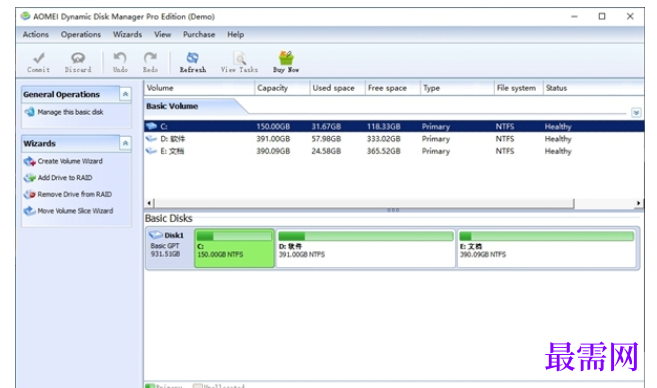
Task: Click the volume list horizontal scrollbar thumb
Action: tap(364, 203)
